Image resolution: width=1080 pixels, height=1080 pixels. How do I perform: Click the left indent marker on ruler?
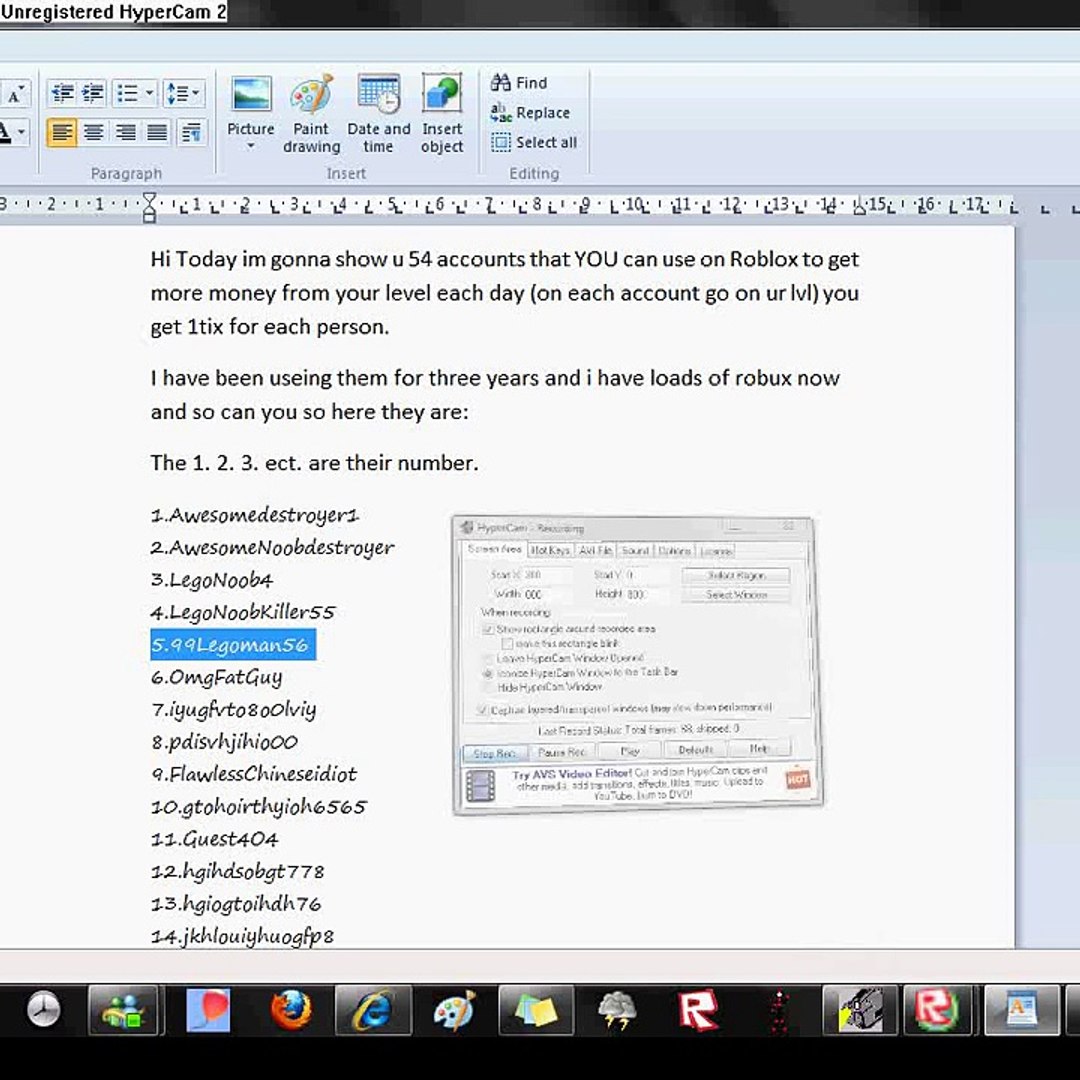[x=149, y=207]
